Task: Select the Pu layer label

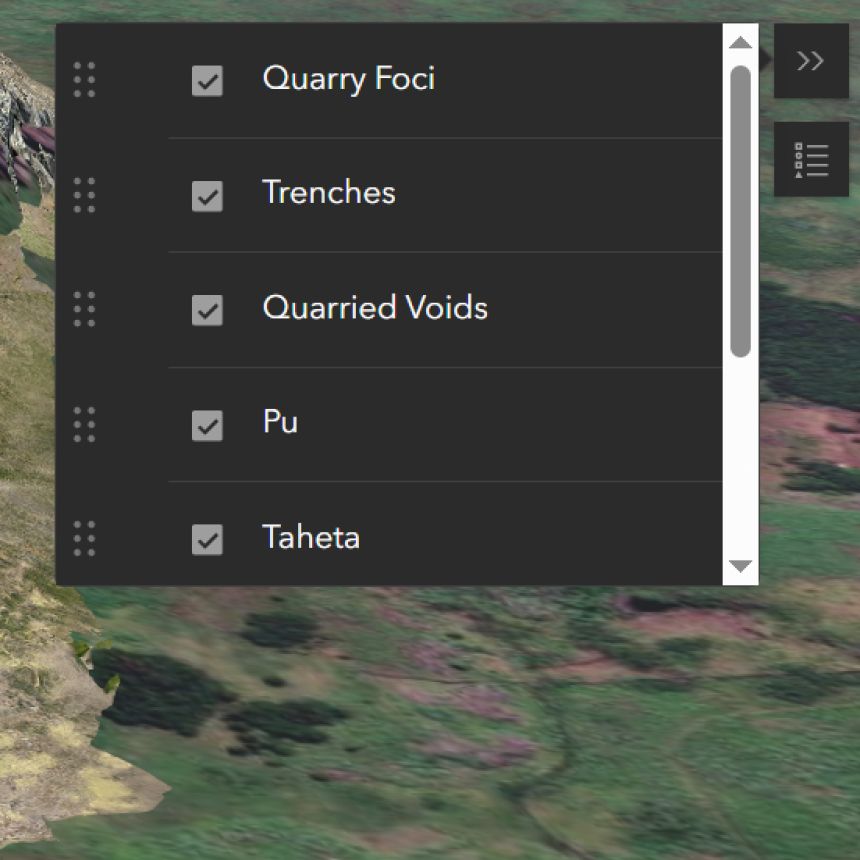Action: pos(280,423)
